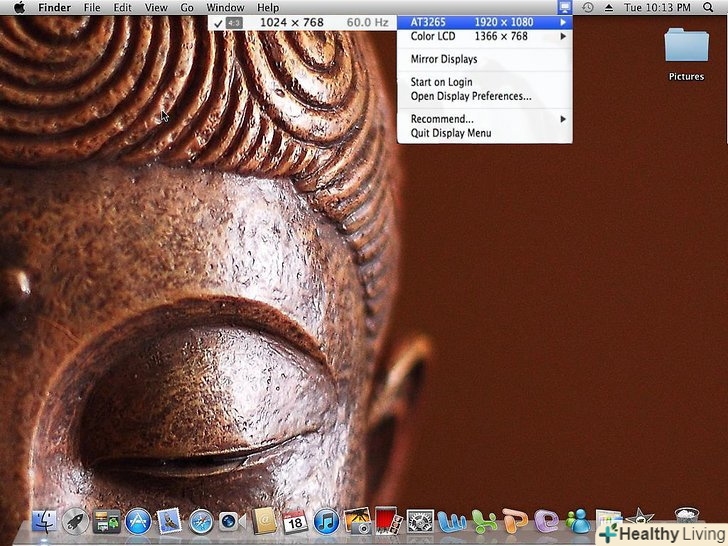728x546 pixels.
Task: Open the Window menu
Action: click(x=225, y=7)
